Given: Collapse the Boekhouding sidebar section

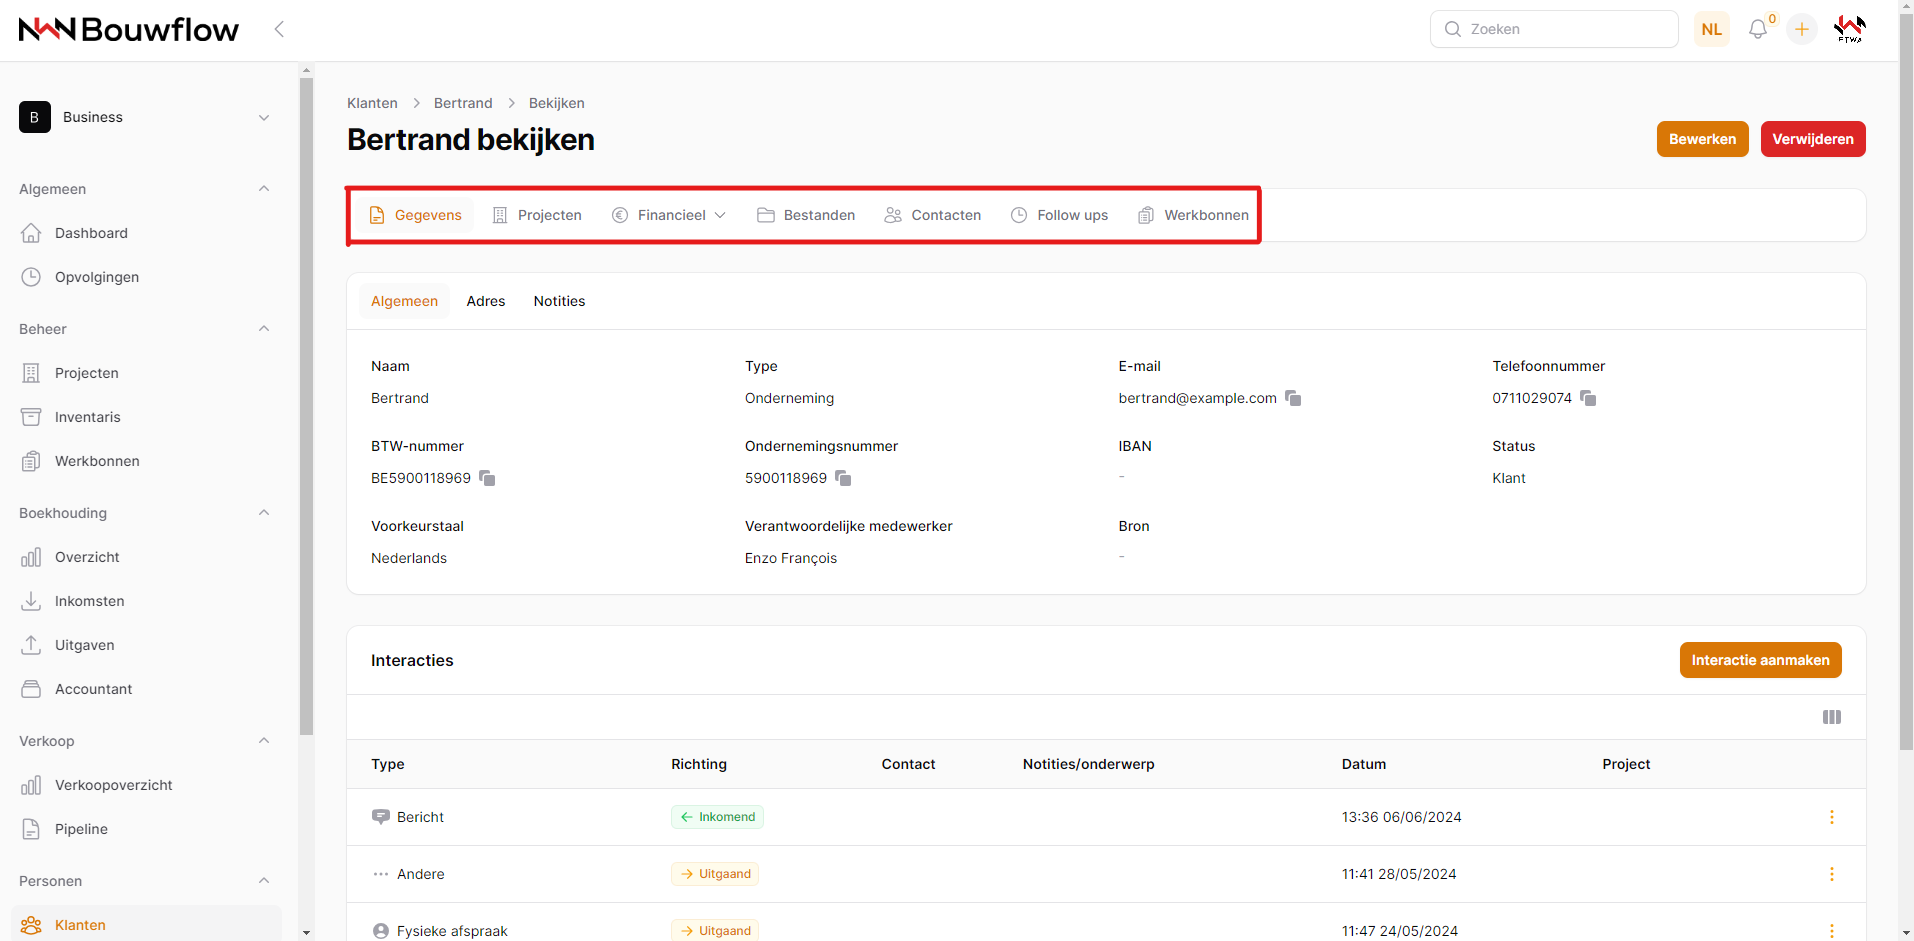Looking at the screenshot, I should point(264,513).
